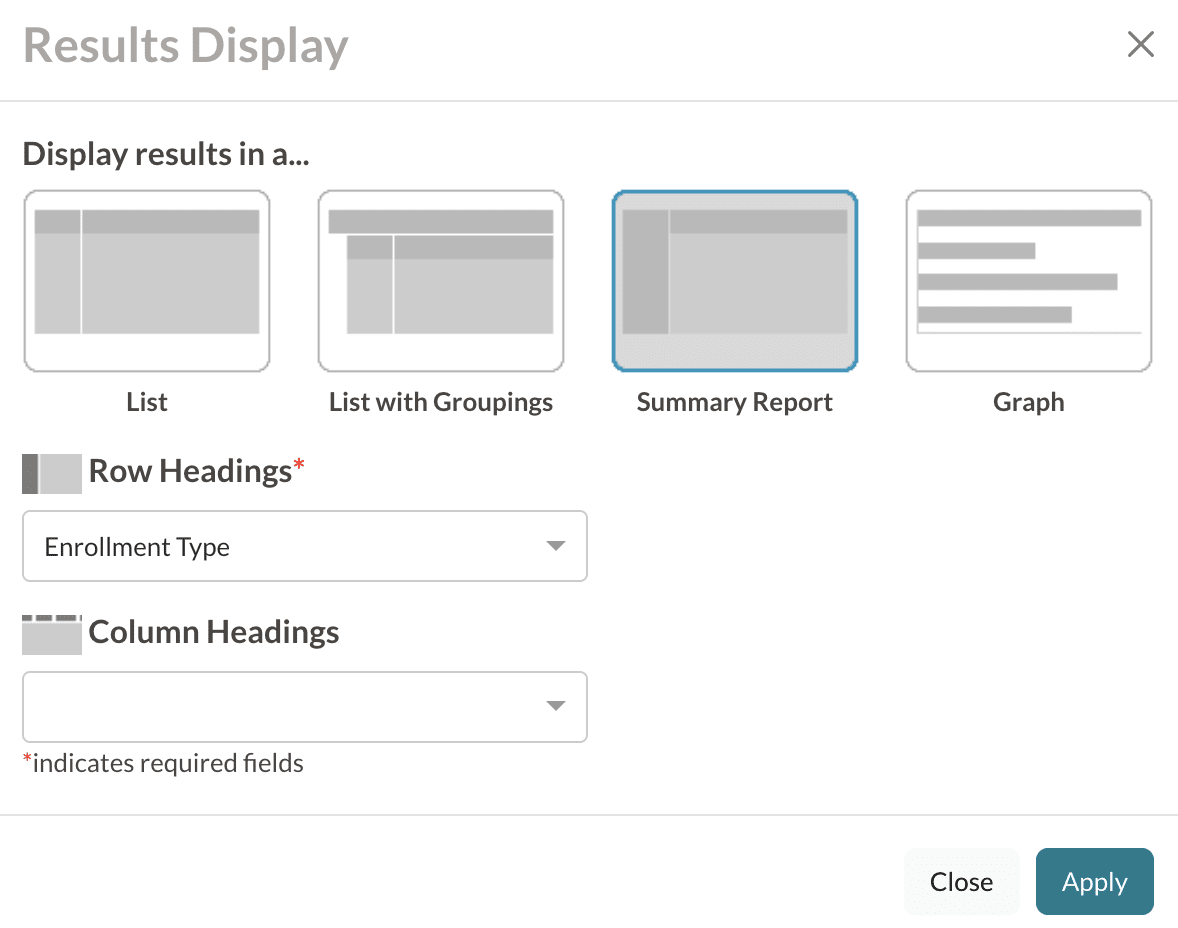Click the "List with Groupings" caption

(x=441, y=402)
